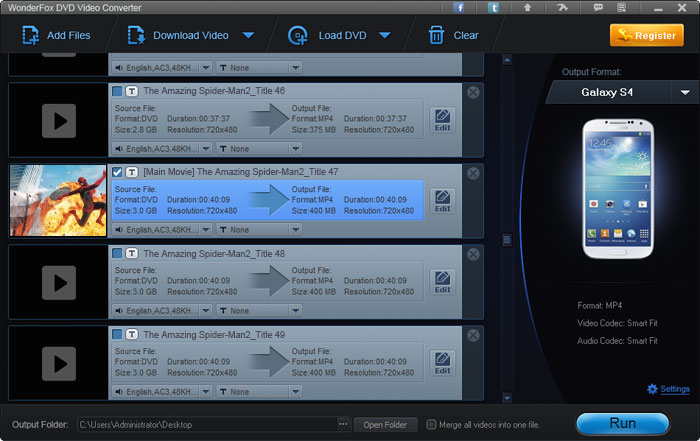Remove Title 49 with its X icon
This screenshot has height=441, width=700.
click(x=473, y=335)
